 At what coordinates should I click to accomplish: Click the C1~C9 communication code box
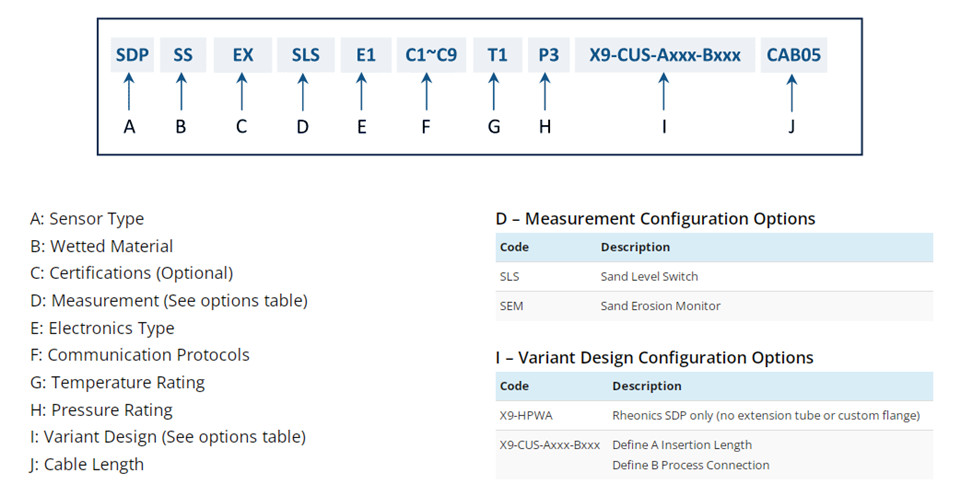(430, 55)
